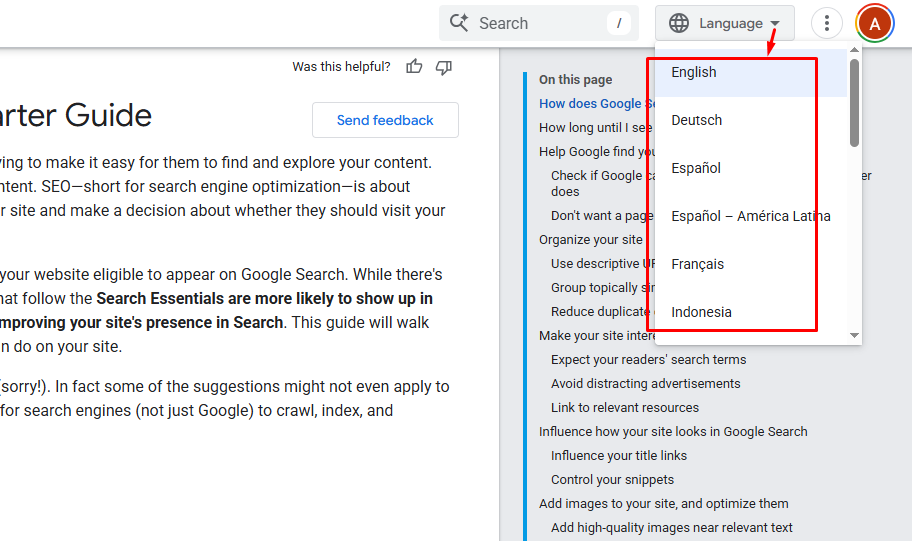Image resolution: width=912 pixels, height=541 pixels.
Task: Open the three-dot more options menu
Action: click(826, 23)
